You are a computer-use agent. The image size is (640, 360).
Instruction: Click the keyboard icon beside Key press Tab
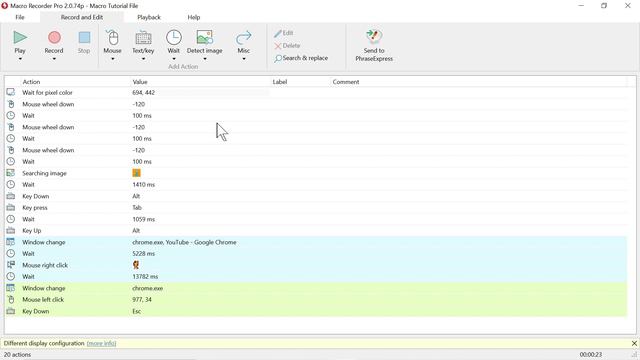point(11,207)
